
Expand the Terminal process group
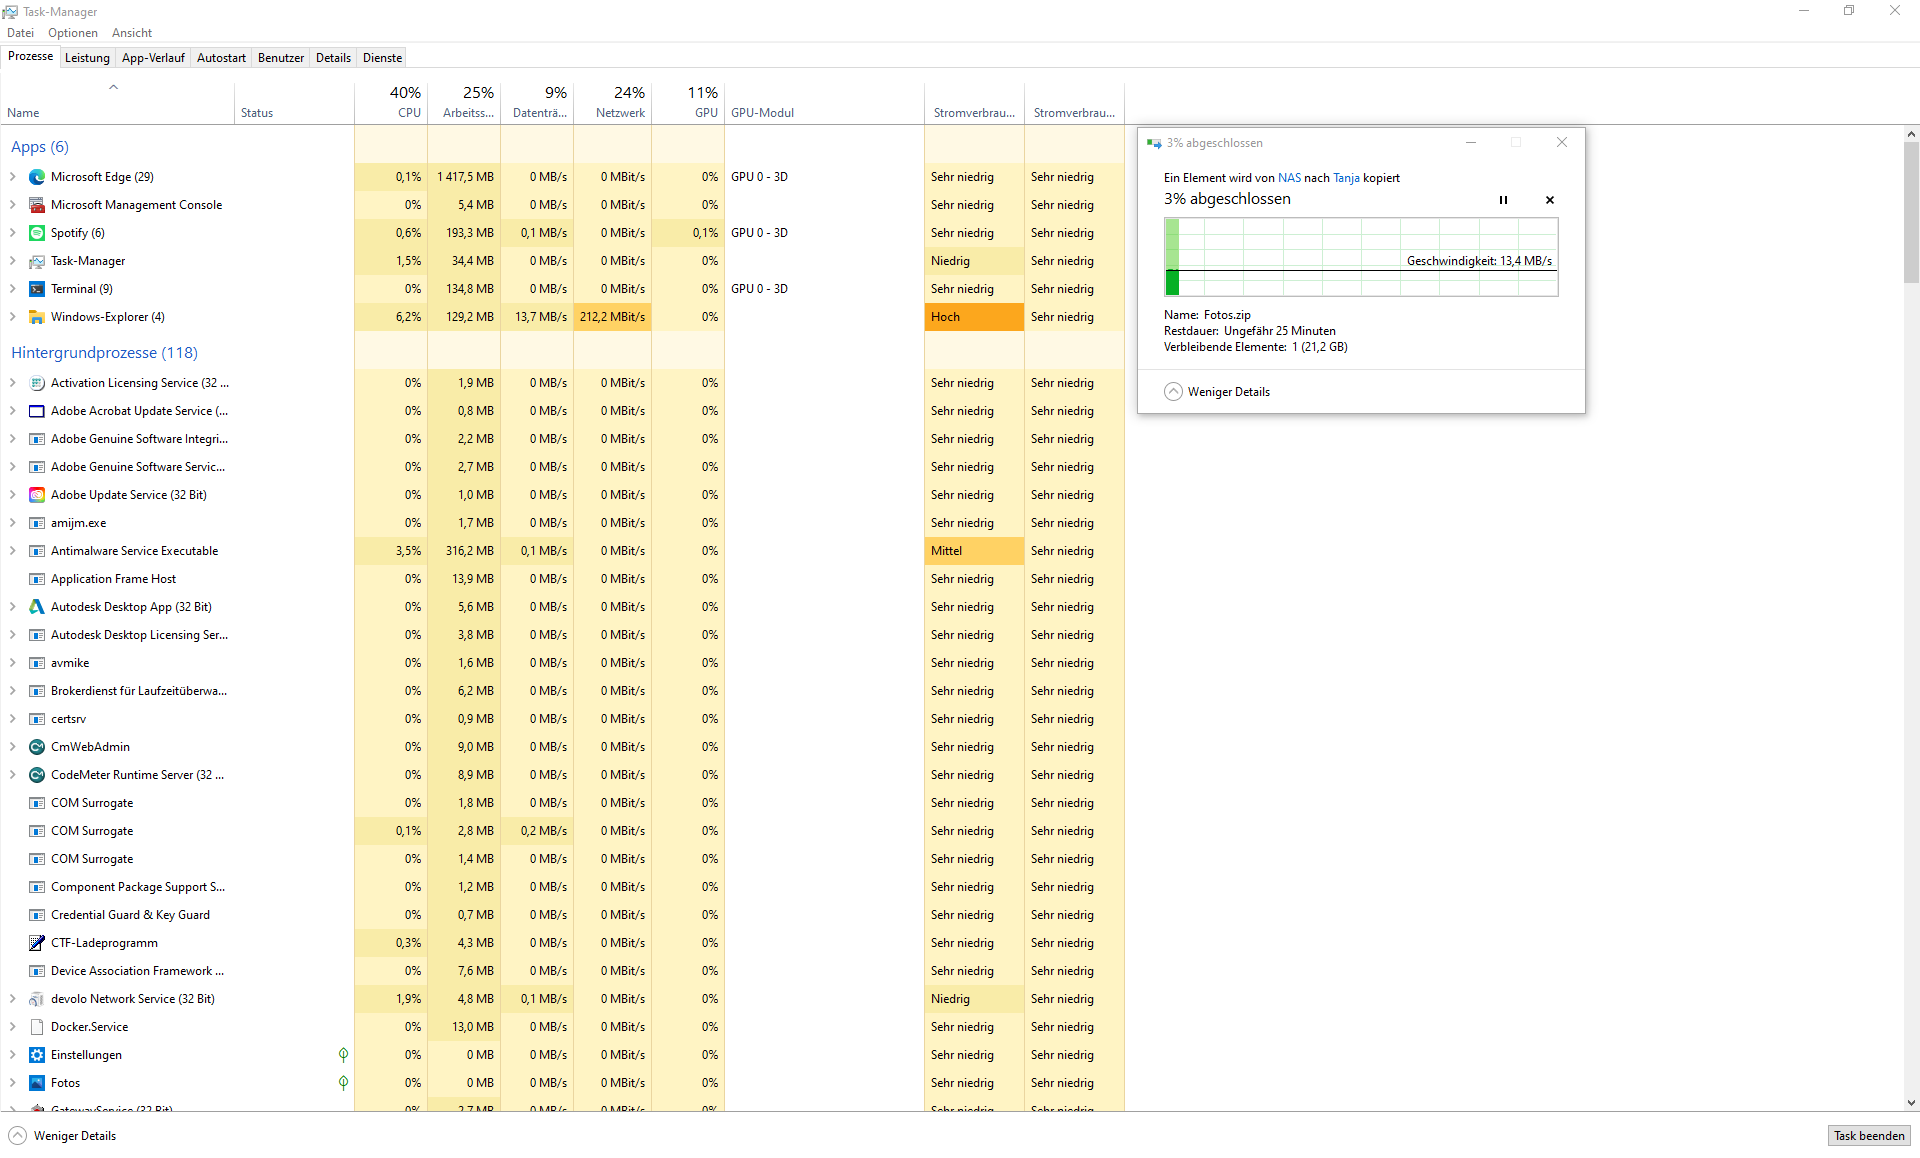[x=12, y=289]
